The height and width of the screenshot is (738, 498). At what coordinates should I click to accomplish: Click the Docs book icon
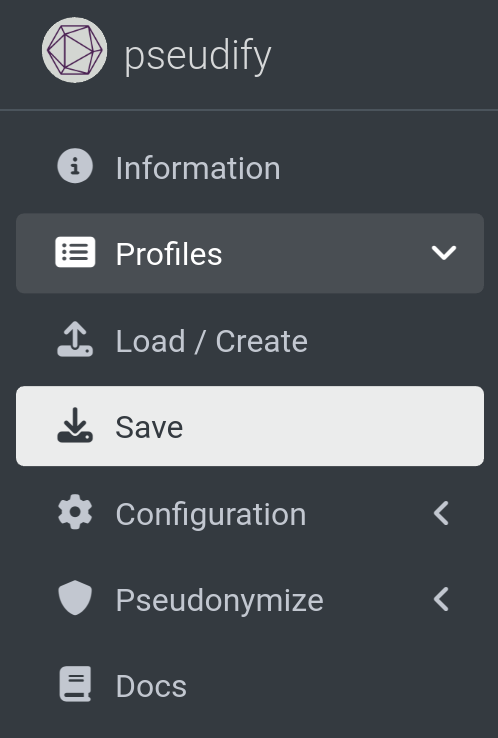tap(75, 684)
